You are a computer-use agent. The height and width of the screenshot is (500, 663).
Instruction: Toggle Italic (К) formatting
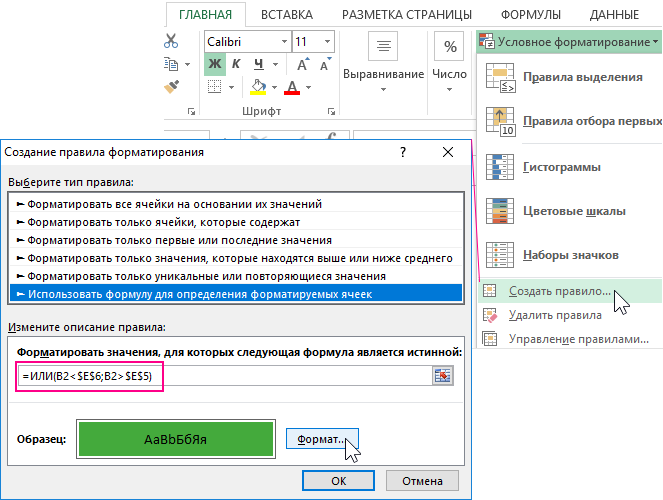coord(236,64)
